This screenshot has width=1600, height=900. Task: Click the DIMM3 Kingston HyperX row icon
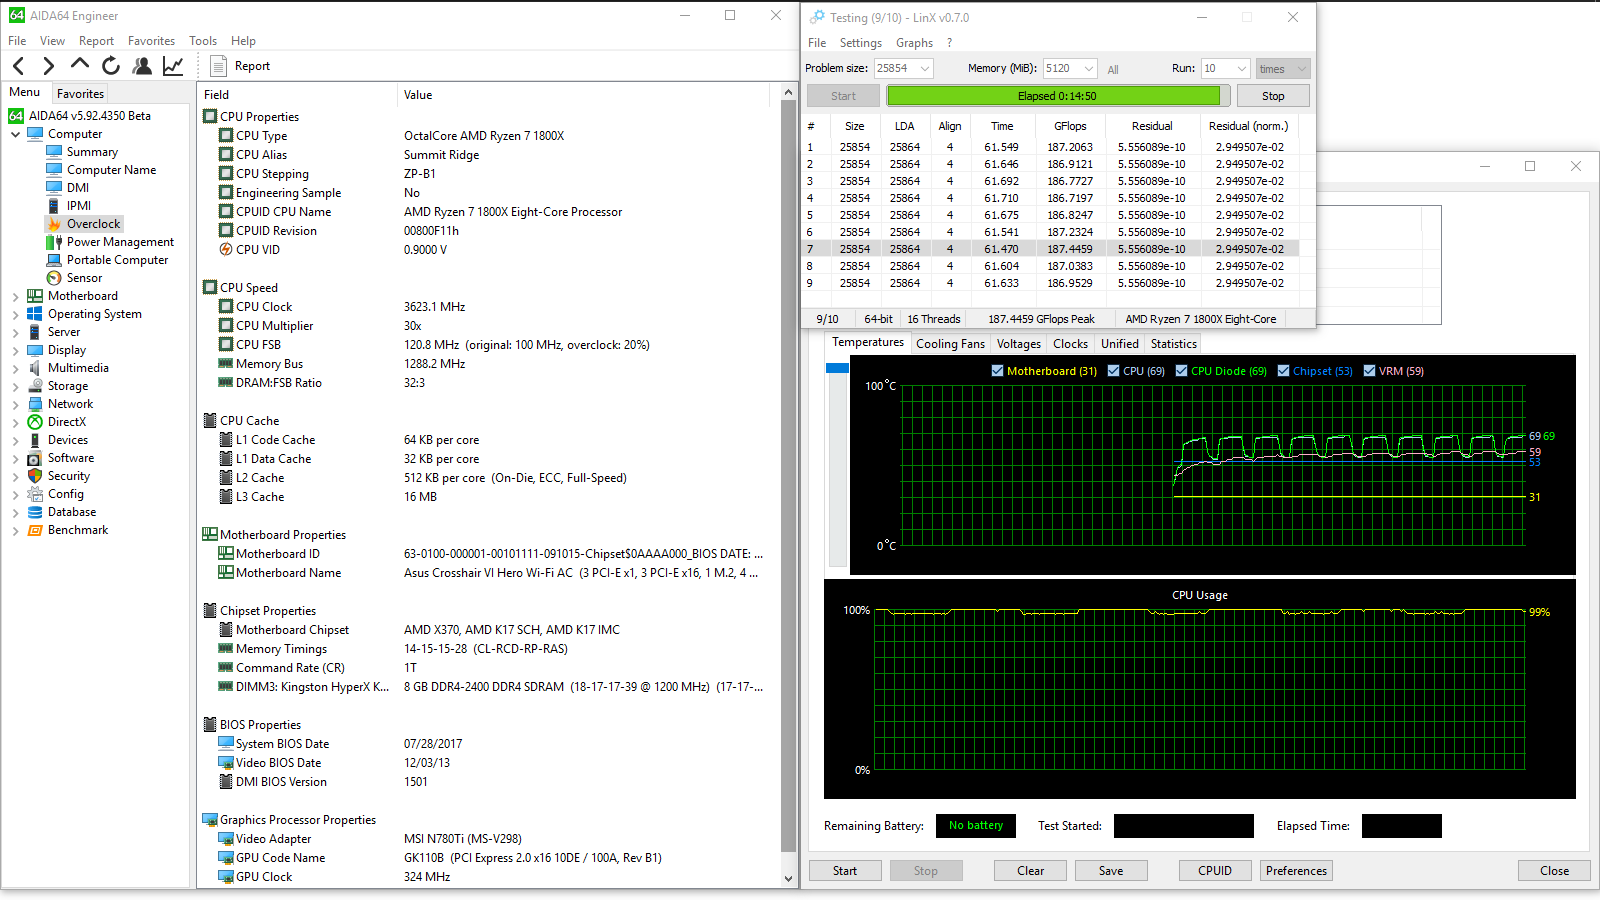point(226,687)
